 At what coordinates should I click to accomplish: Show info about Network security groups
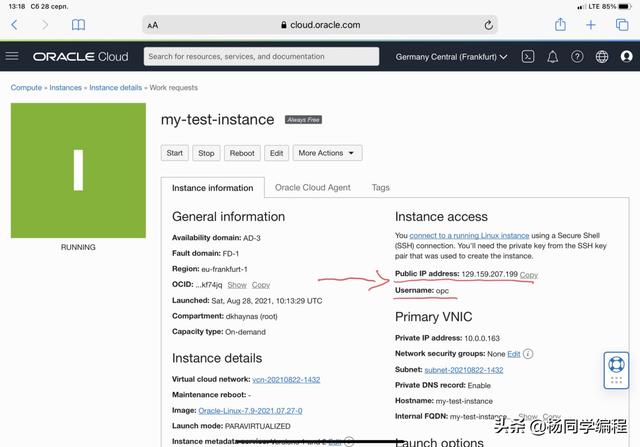pyautogui.click(x=528, y=354)
